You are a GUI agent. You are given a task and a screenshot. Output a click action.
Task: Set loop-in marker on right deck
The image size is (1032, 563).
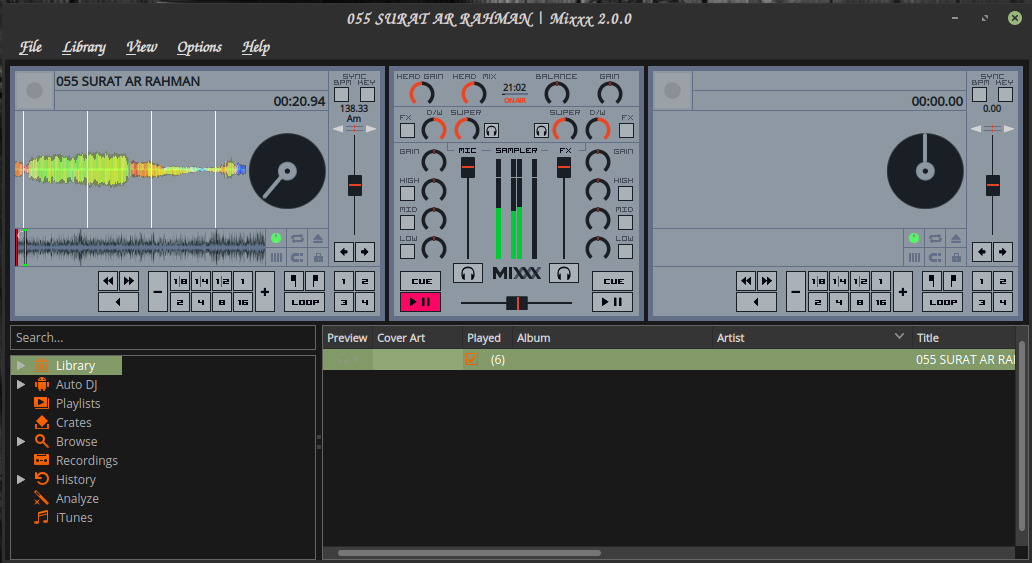932,281
